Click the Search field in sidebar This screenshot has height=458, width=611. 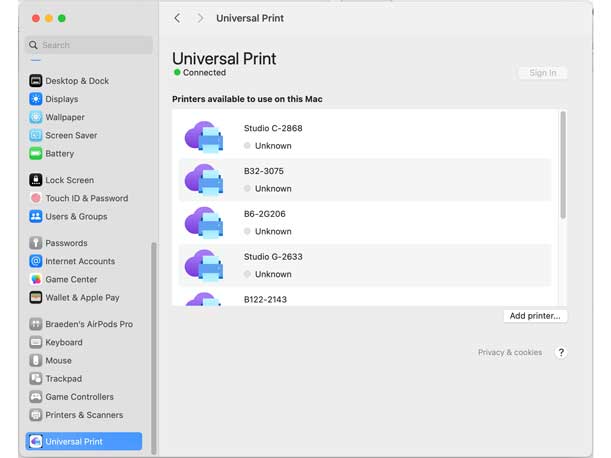[89, 45]
